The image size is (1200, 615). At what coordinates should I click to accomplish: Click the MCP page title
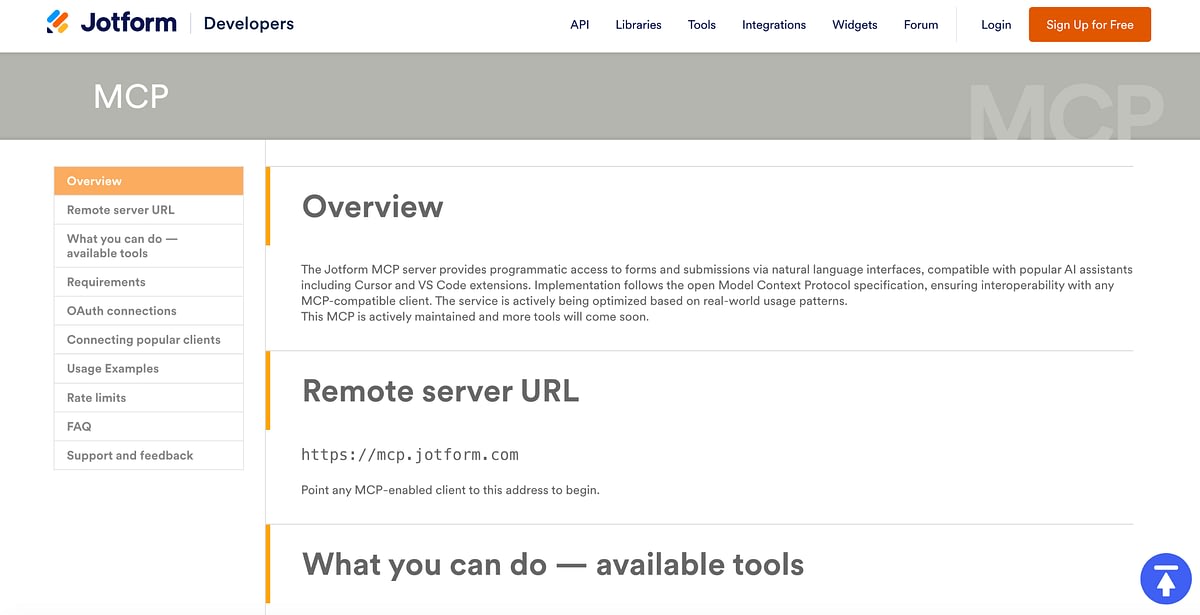(131, 96)
